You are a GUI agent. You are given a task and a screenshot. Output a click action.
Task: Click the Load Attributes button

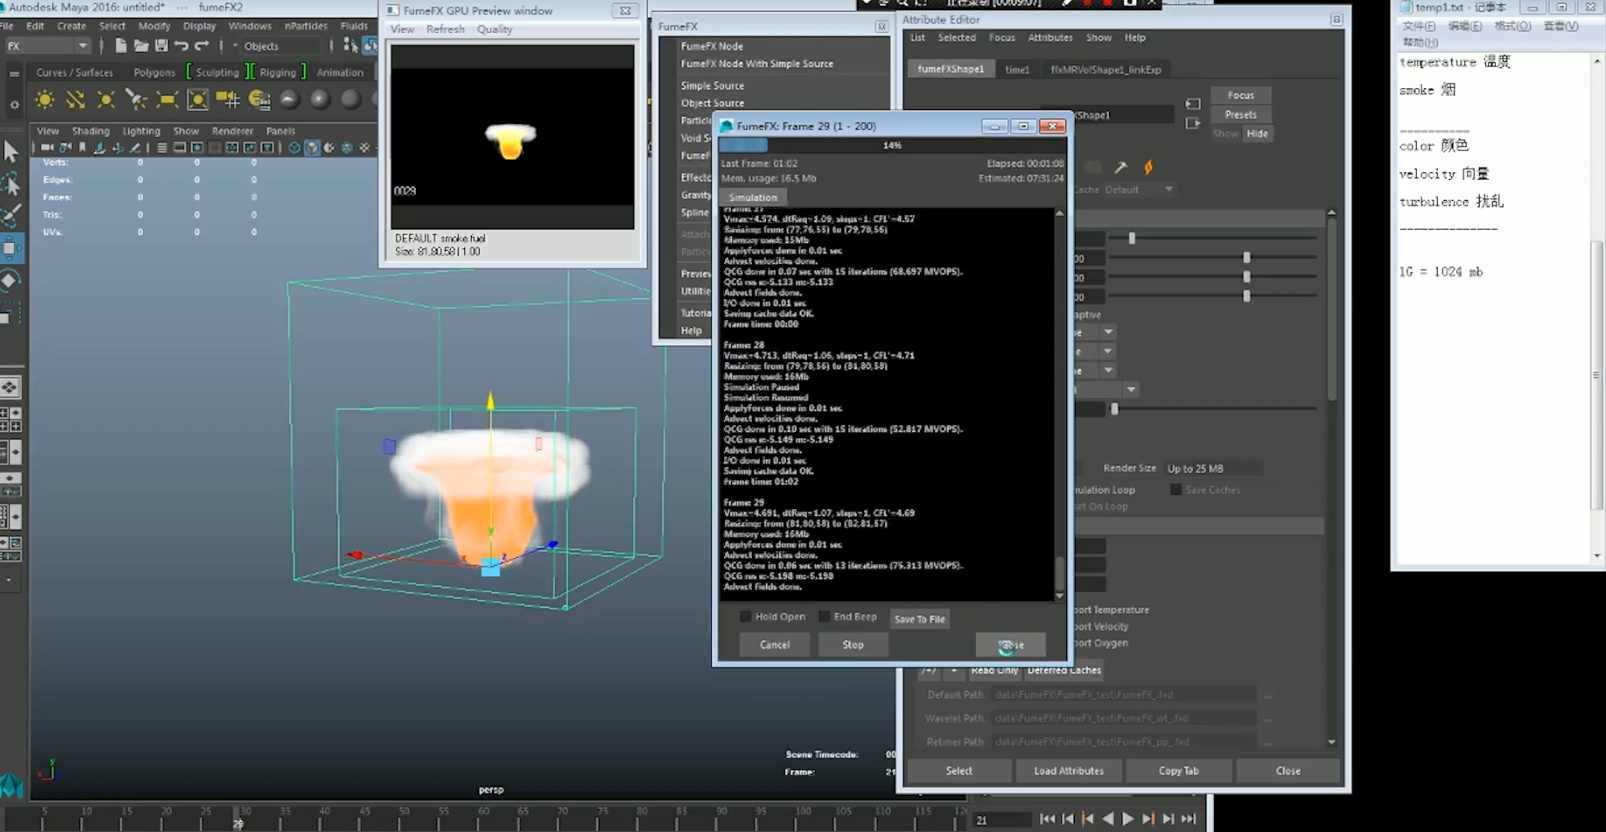click(1069, 771)
